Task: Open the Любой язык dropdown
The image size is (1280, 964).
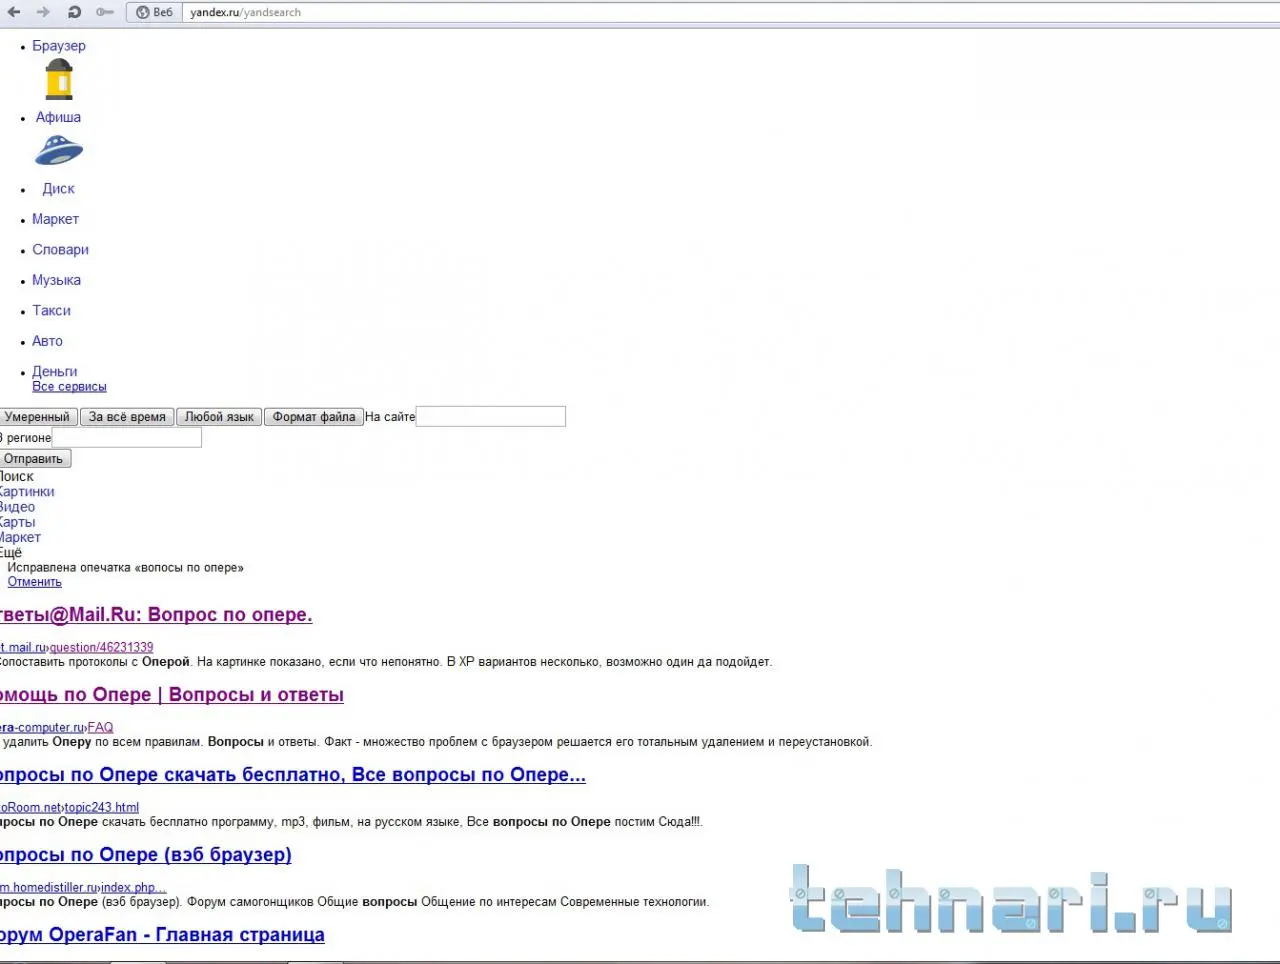Action: [219, 417]
